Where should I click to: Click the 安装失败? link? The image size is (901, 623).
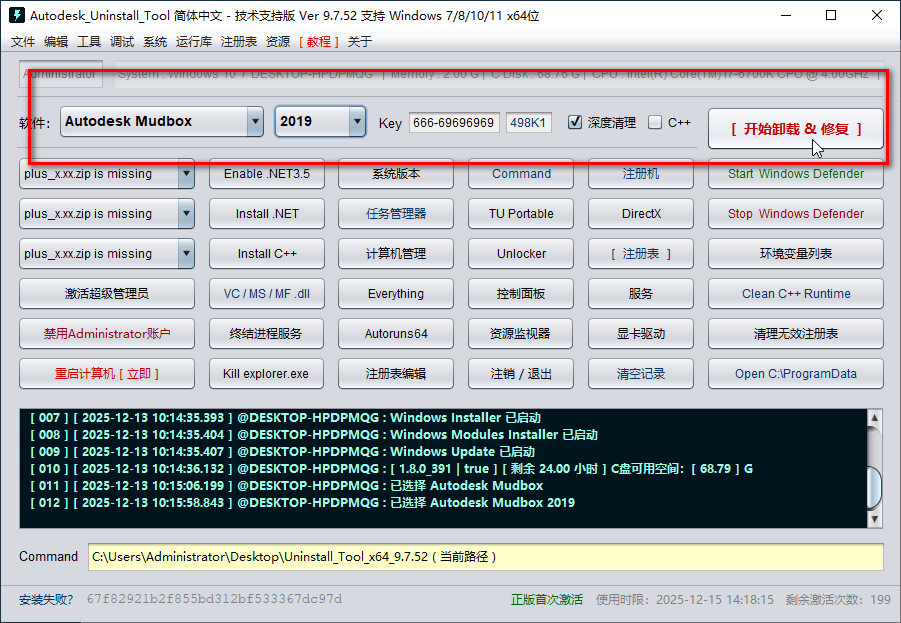pos(46,599)
